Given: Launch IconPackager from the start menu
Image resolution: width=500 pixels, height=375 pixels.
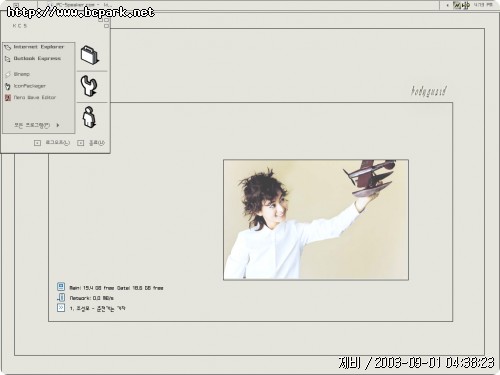Looking at the screenshot, I should tap(30, 86).
